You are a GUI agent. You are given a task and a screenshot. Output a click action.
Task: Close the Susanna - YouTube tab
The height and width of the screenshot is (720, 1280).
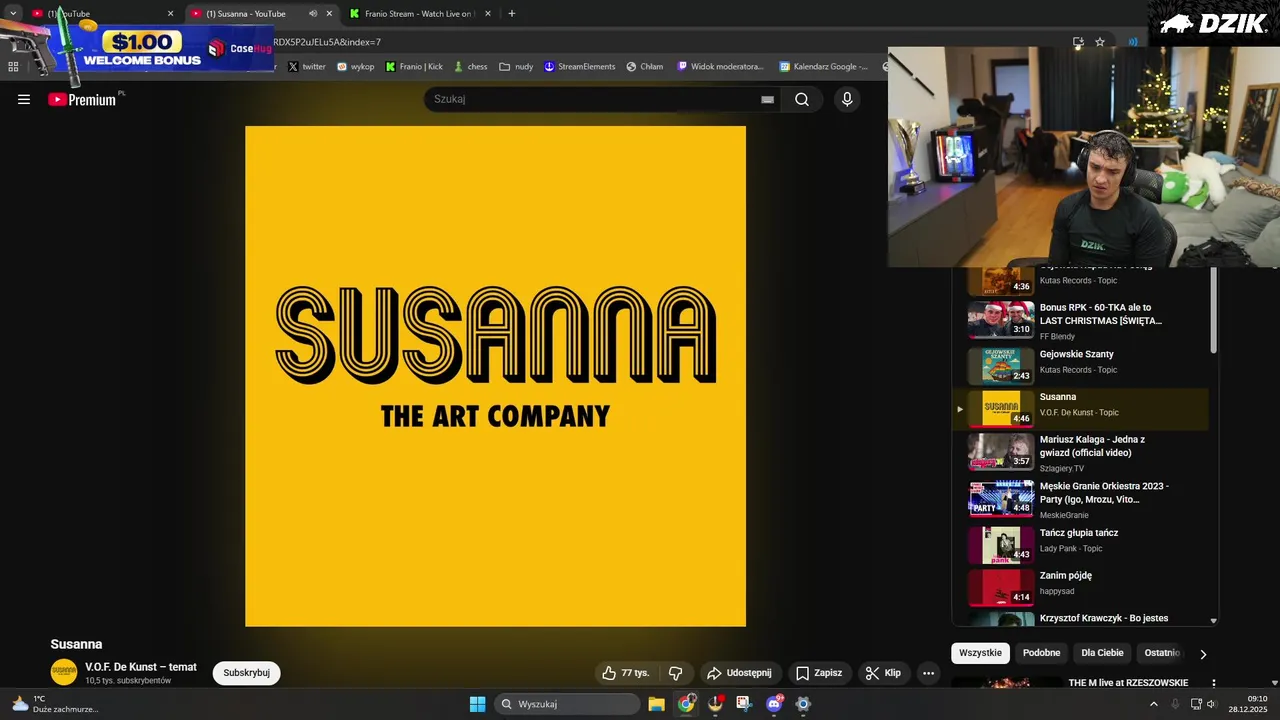pos(329,14)
